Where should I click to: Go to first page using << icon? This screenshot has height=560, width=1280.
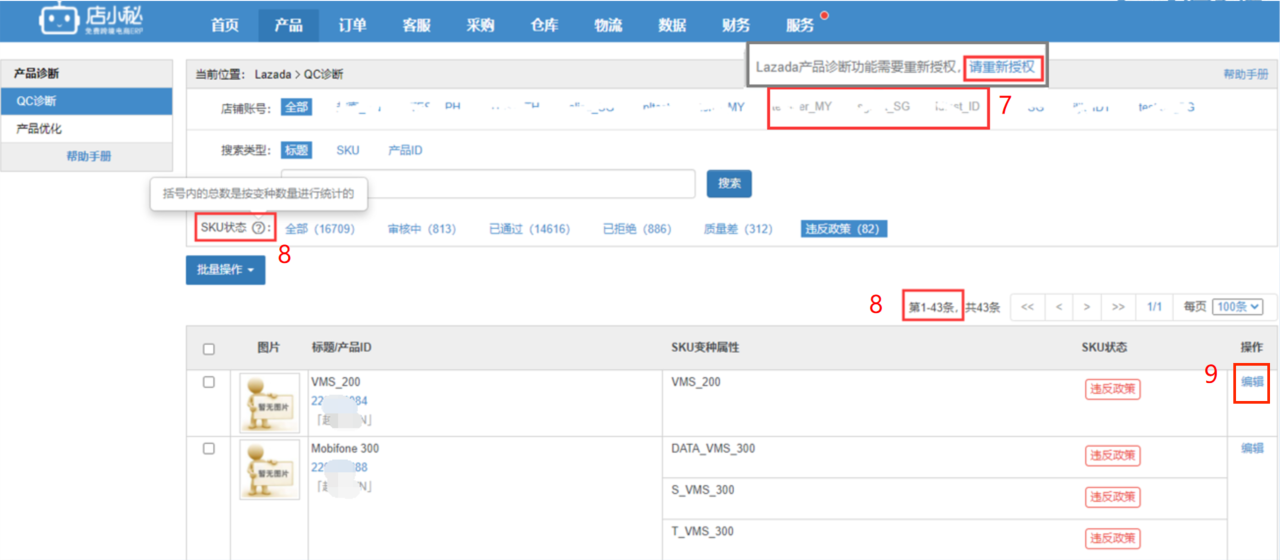[1027, 307]
